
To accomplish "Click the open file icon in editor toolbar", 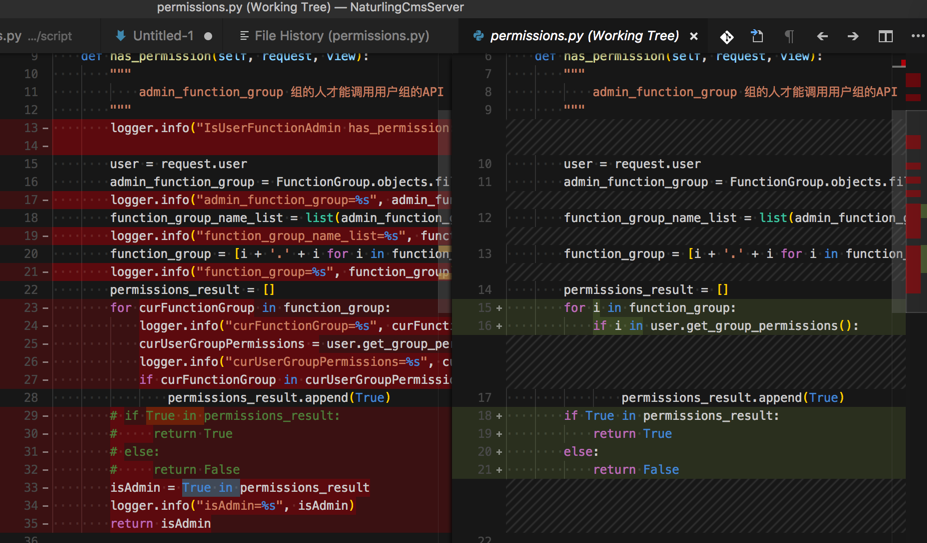I will click(757, 36).
